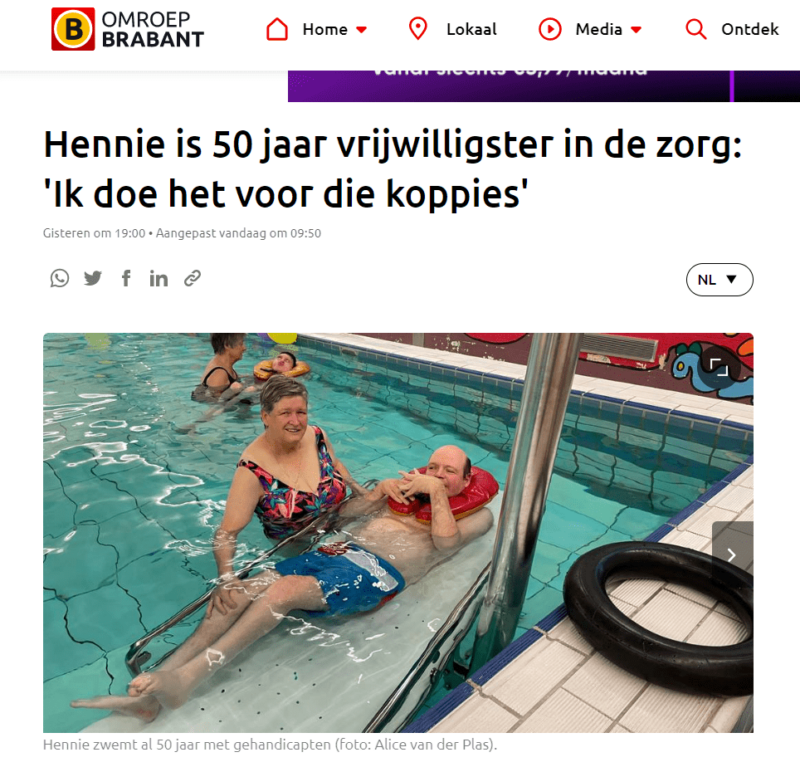Open the Lokaal menu item
This screenshot has width=800, height=762.
(471, 29)
